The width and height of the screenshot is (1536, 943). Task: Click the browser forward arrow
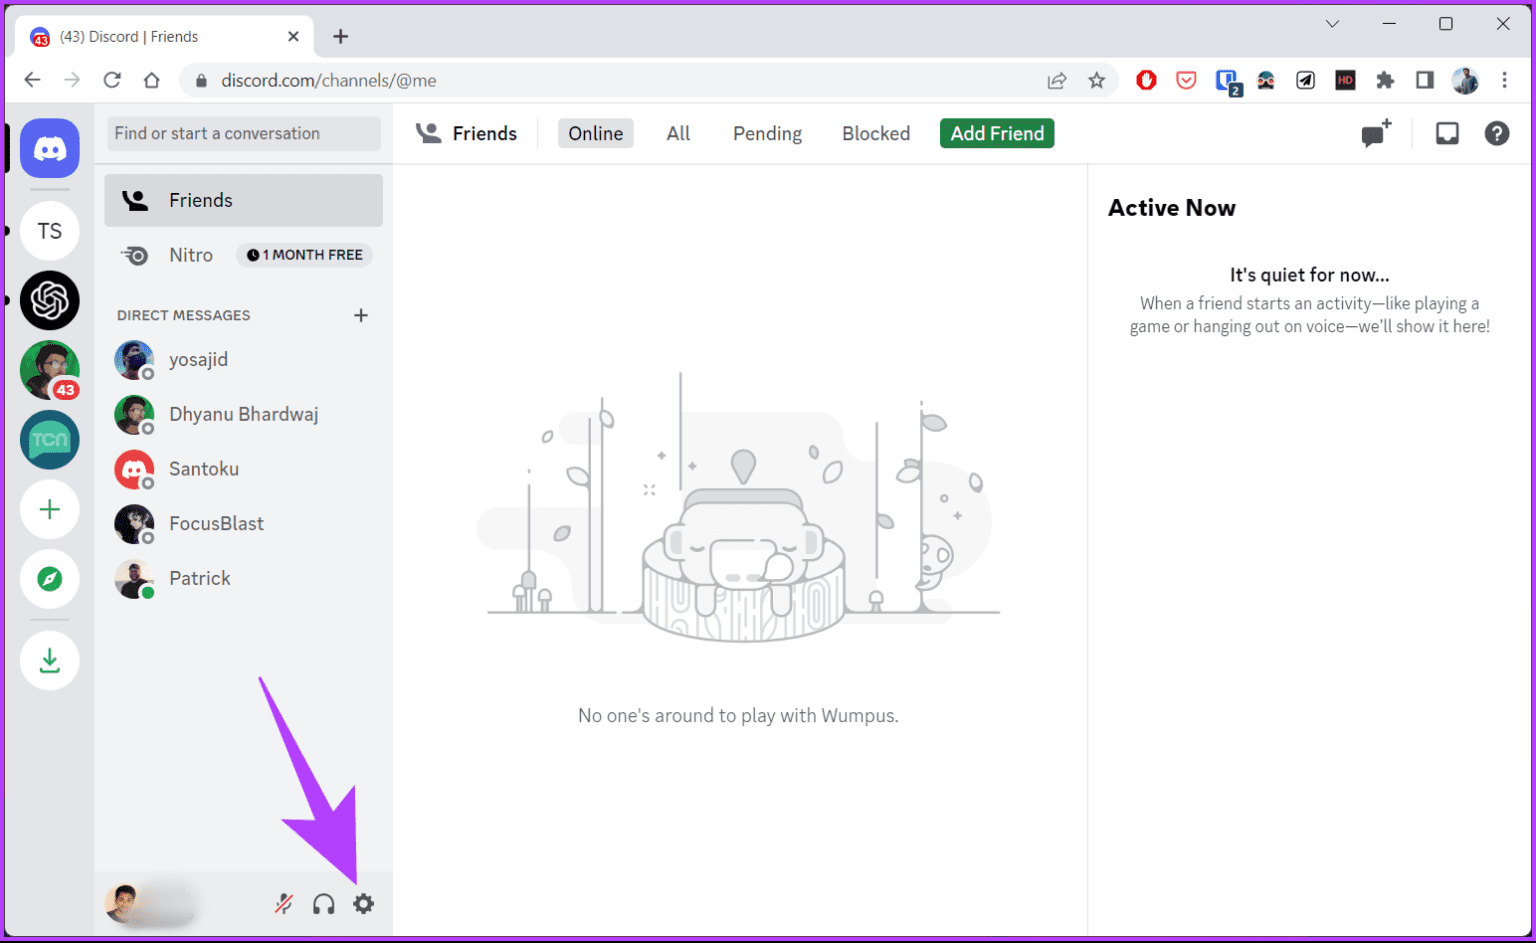72,80
